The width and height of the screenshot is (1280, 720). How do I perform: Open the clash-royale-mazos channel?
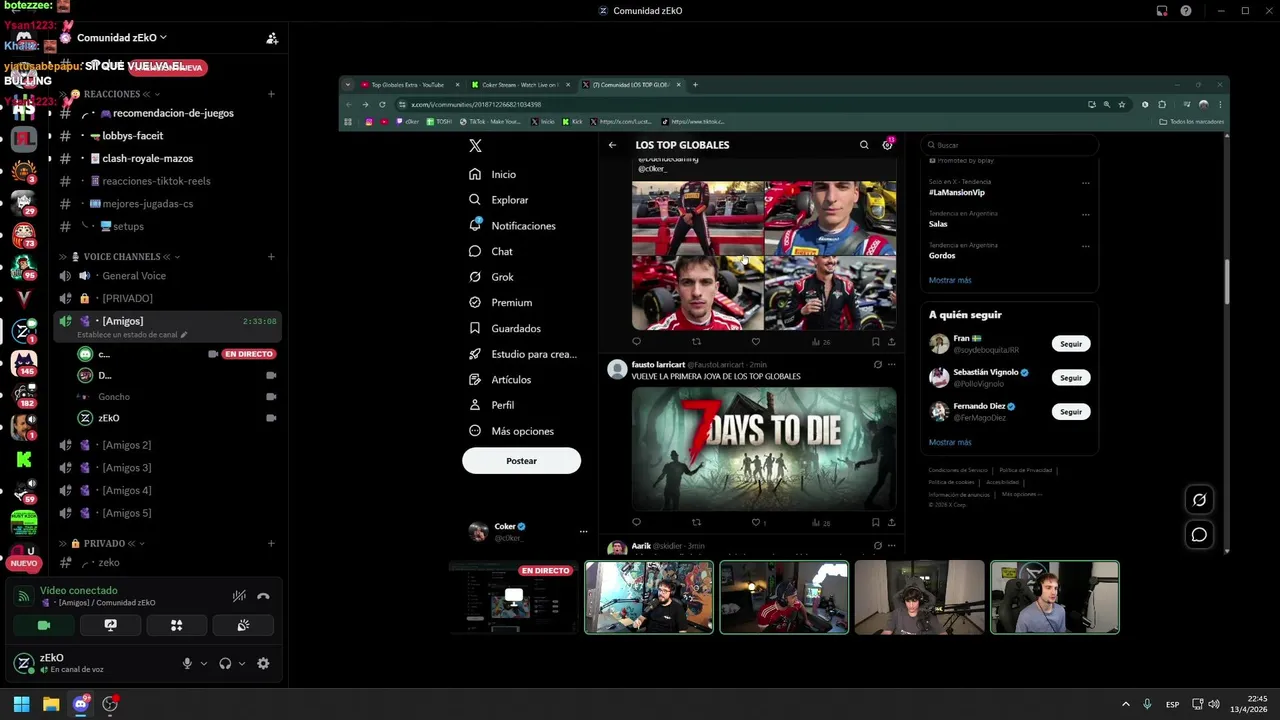(x=166, y=158)
